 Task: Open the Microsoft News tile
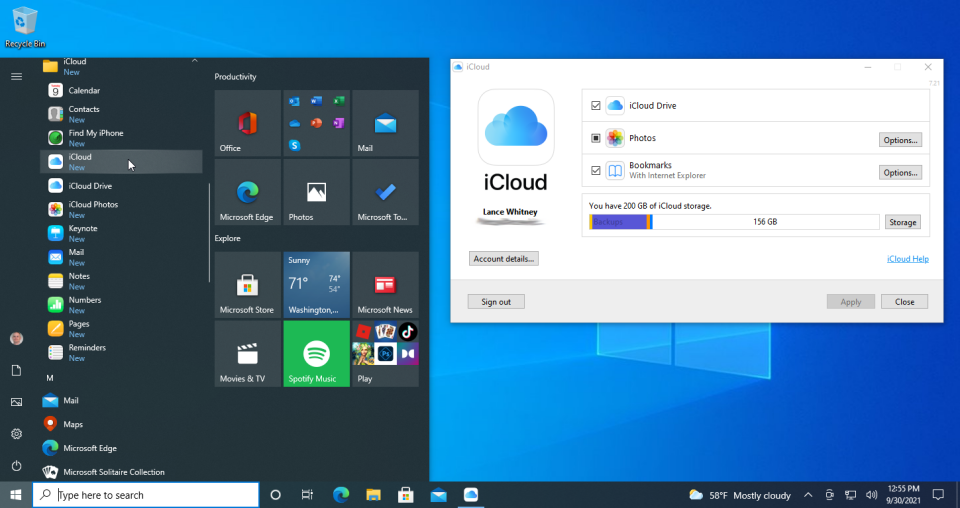(x=385, y=285)
